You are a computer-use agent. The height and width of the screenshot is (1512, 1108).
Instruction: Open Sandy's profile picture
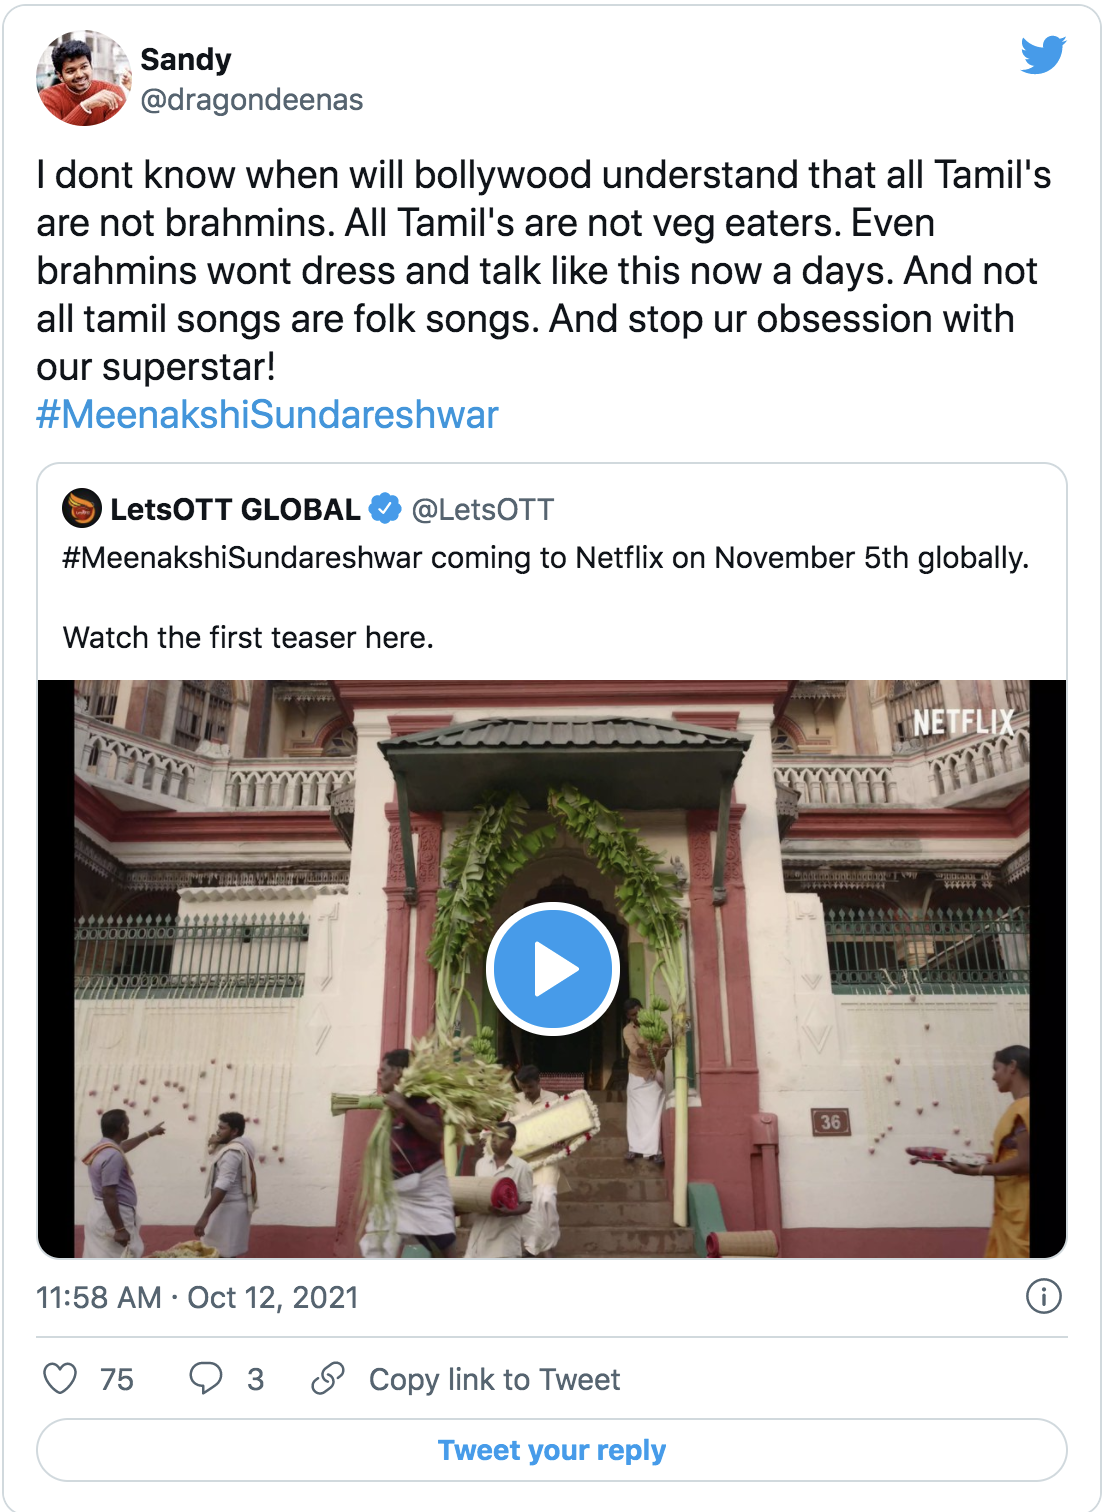(x=83, y=78)
